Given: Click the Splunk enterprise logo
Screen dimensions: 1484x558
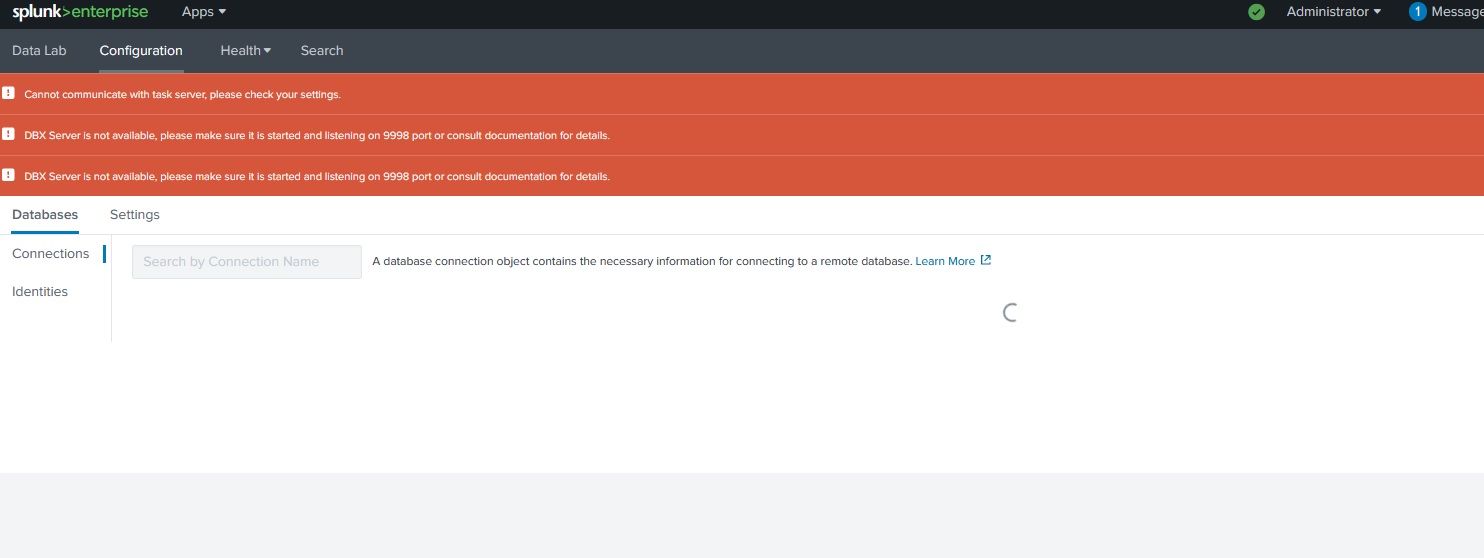Looking at the screenshot, I should [x=80, y=12].
